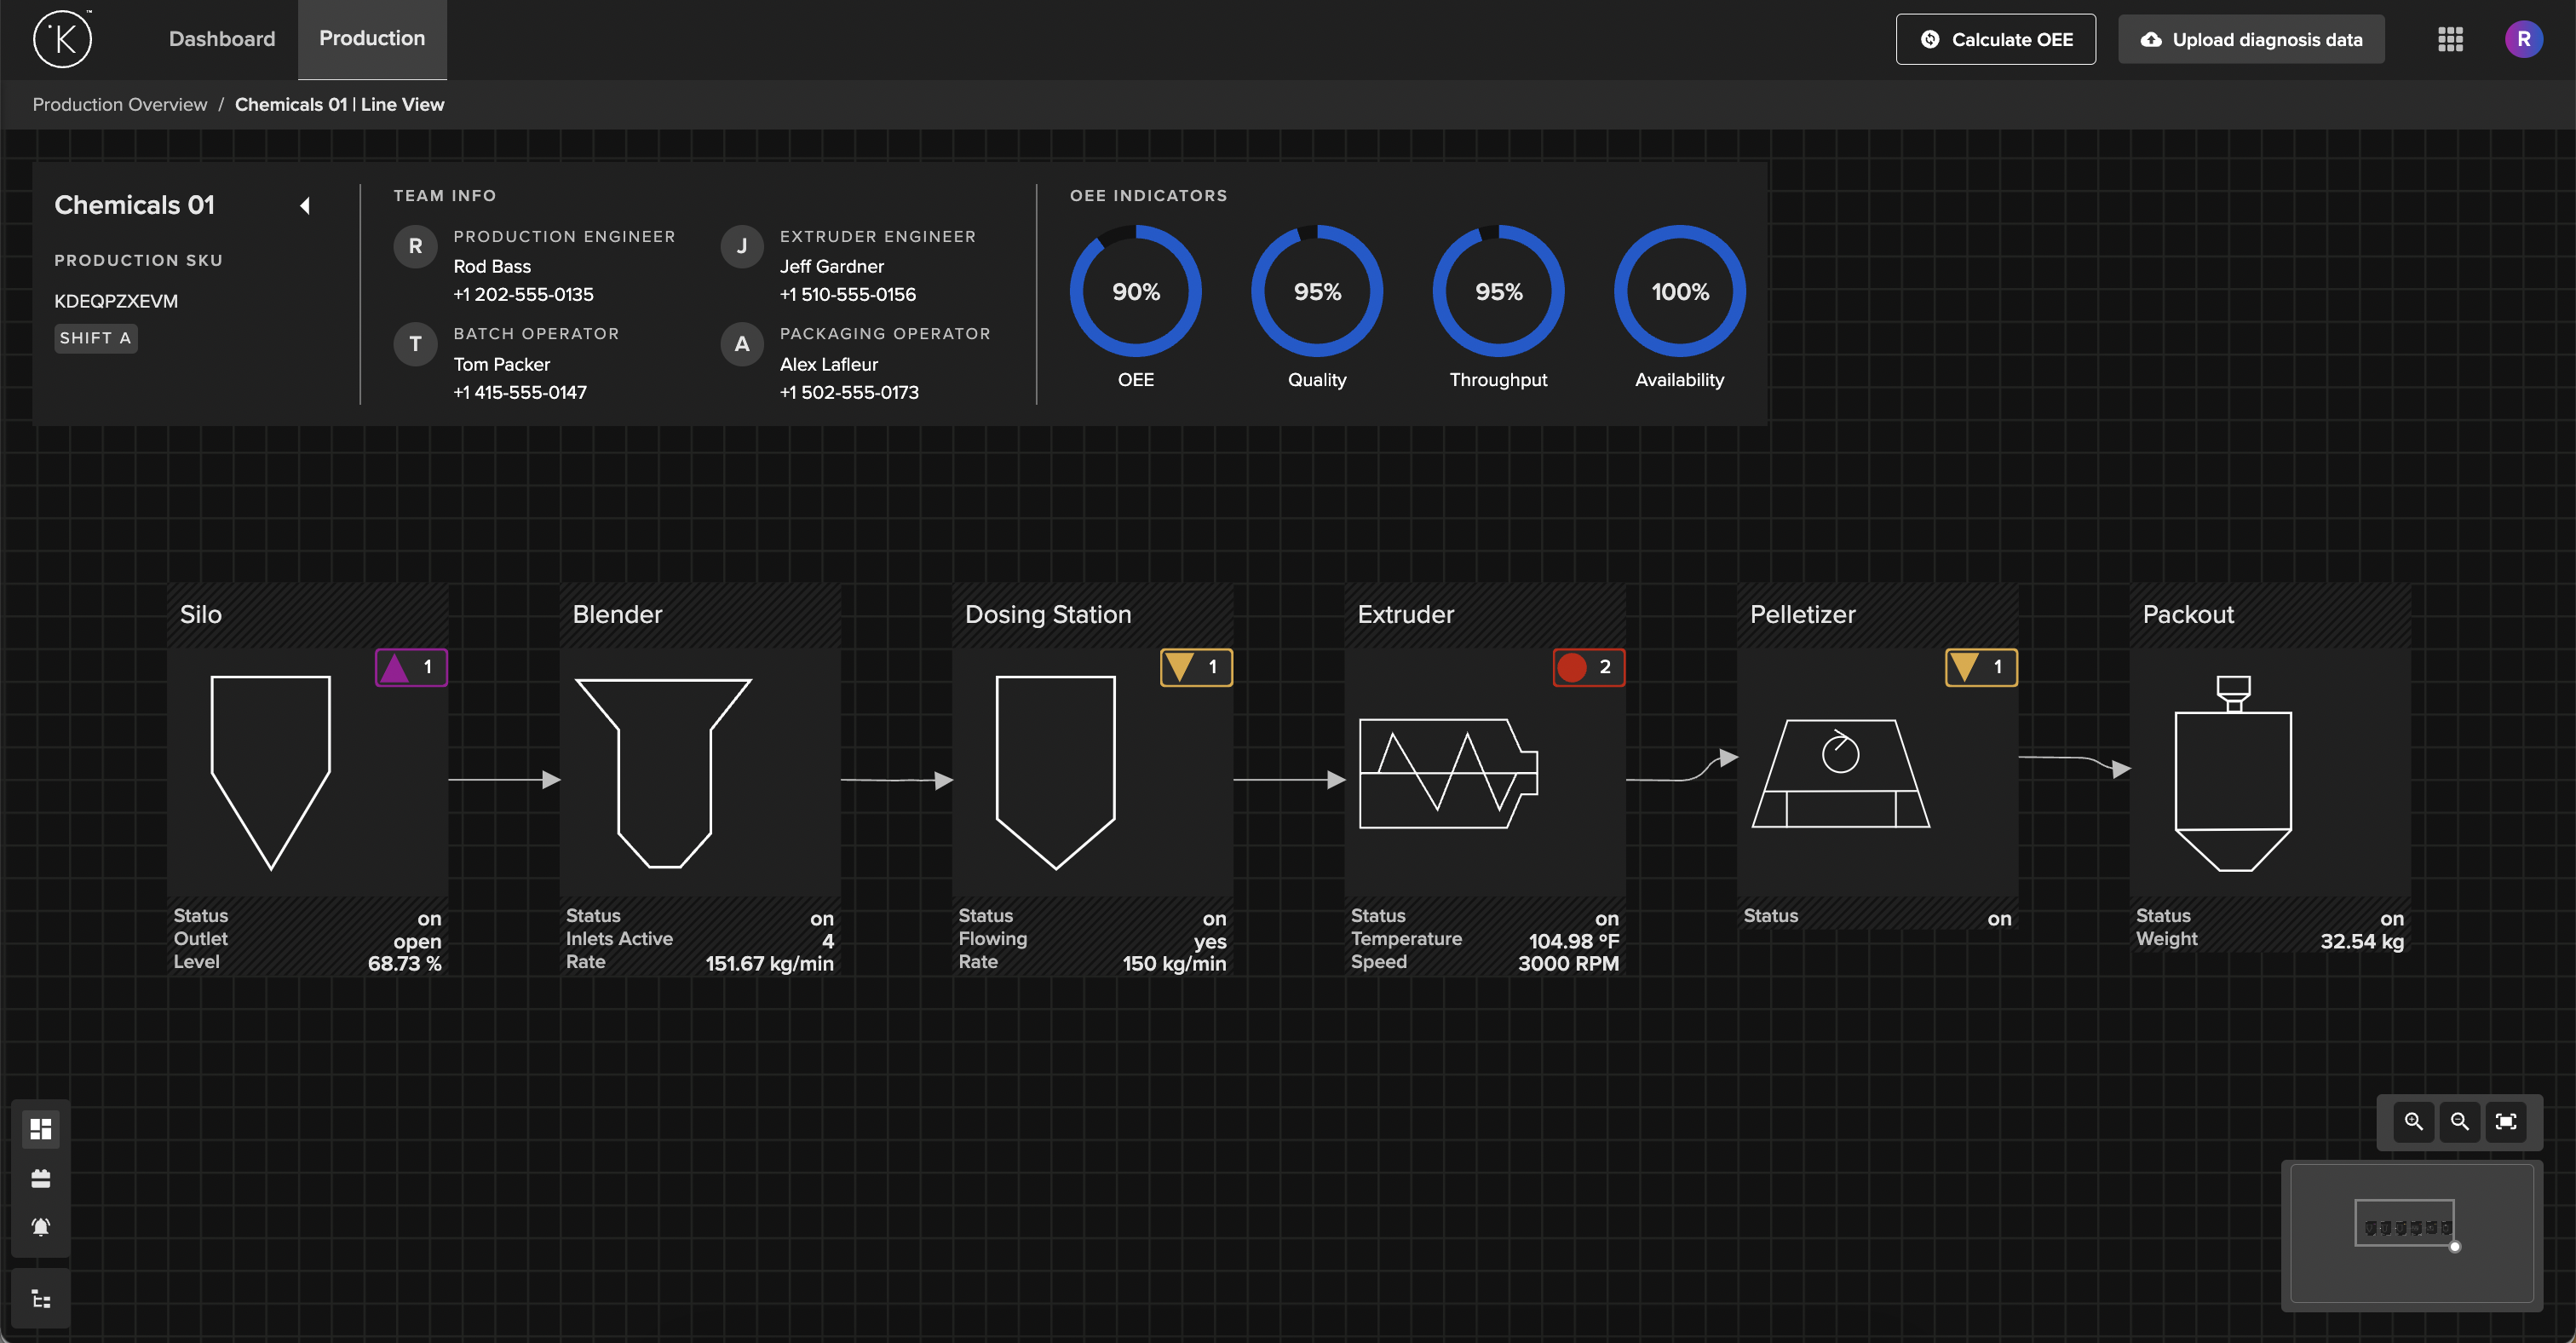This screenshot has height=1343, width=2576.
Task: Select the Production tab
Action: 372,39
